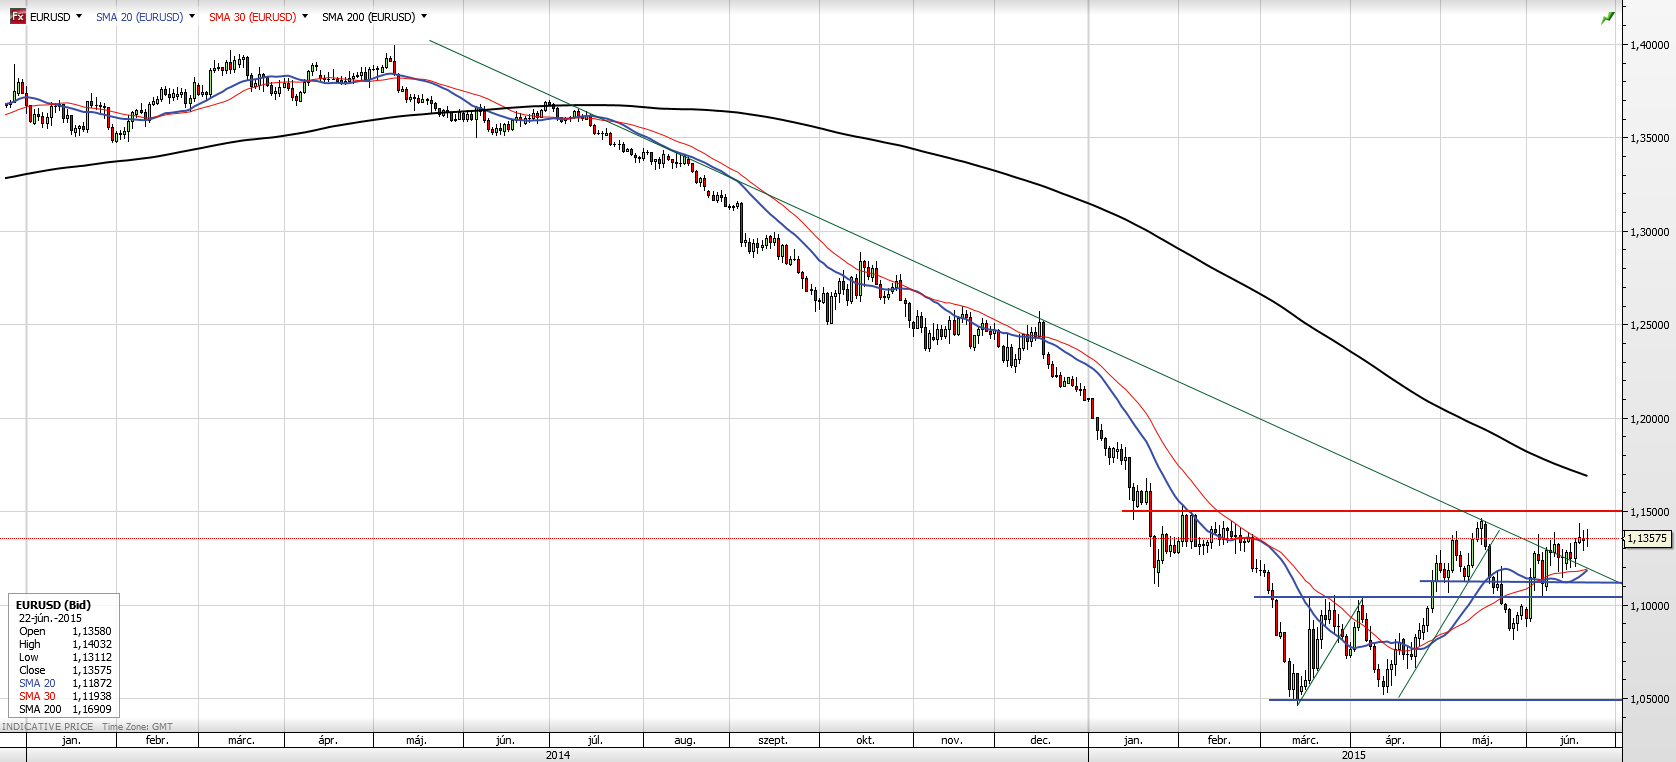1676x762 pixels.
Task: Open the SMA 200 (EURUSD) indicator dropdown
Action: click(x=424, y=16)
